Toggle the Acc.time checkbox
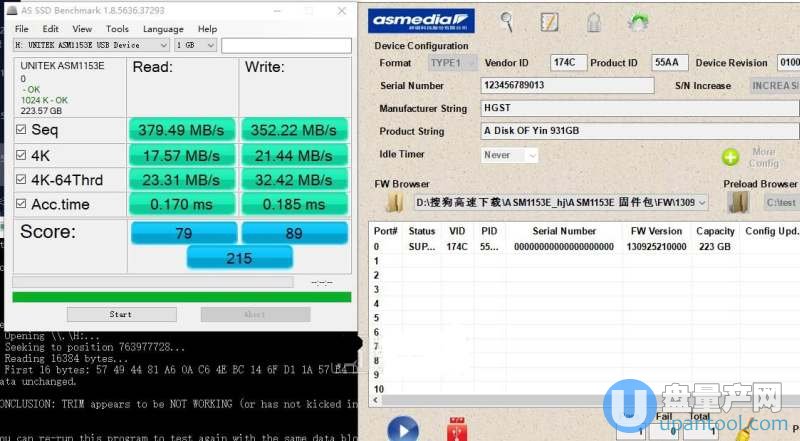The width and height of the screenshot is (800, 441). point(22,204)
